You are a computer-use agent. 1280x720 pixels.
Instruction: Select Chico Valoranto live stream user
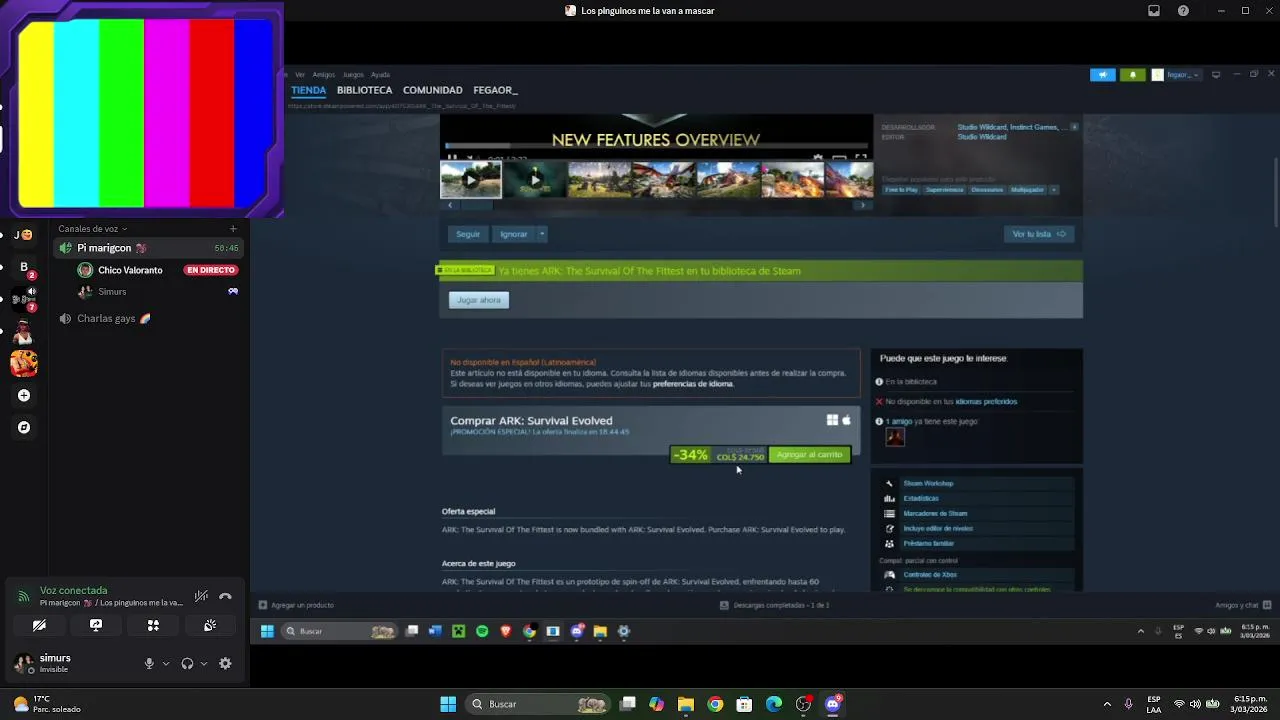coord(130,270)
